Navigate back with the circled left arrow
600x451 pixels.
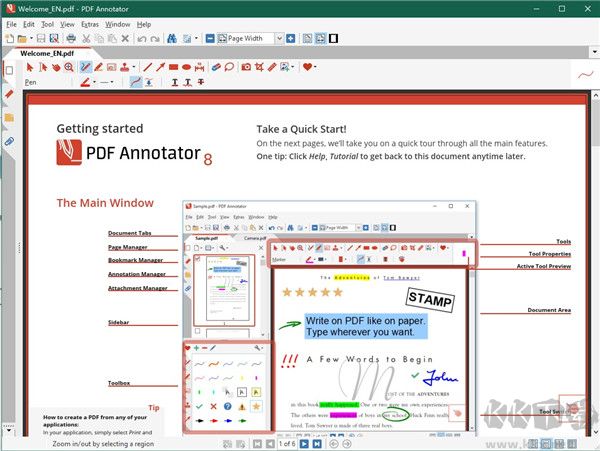tap(334, 444)
